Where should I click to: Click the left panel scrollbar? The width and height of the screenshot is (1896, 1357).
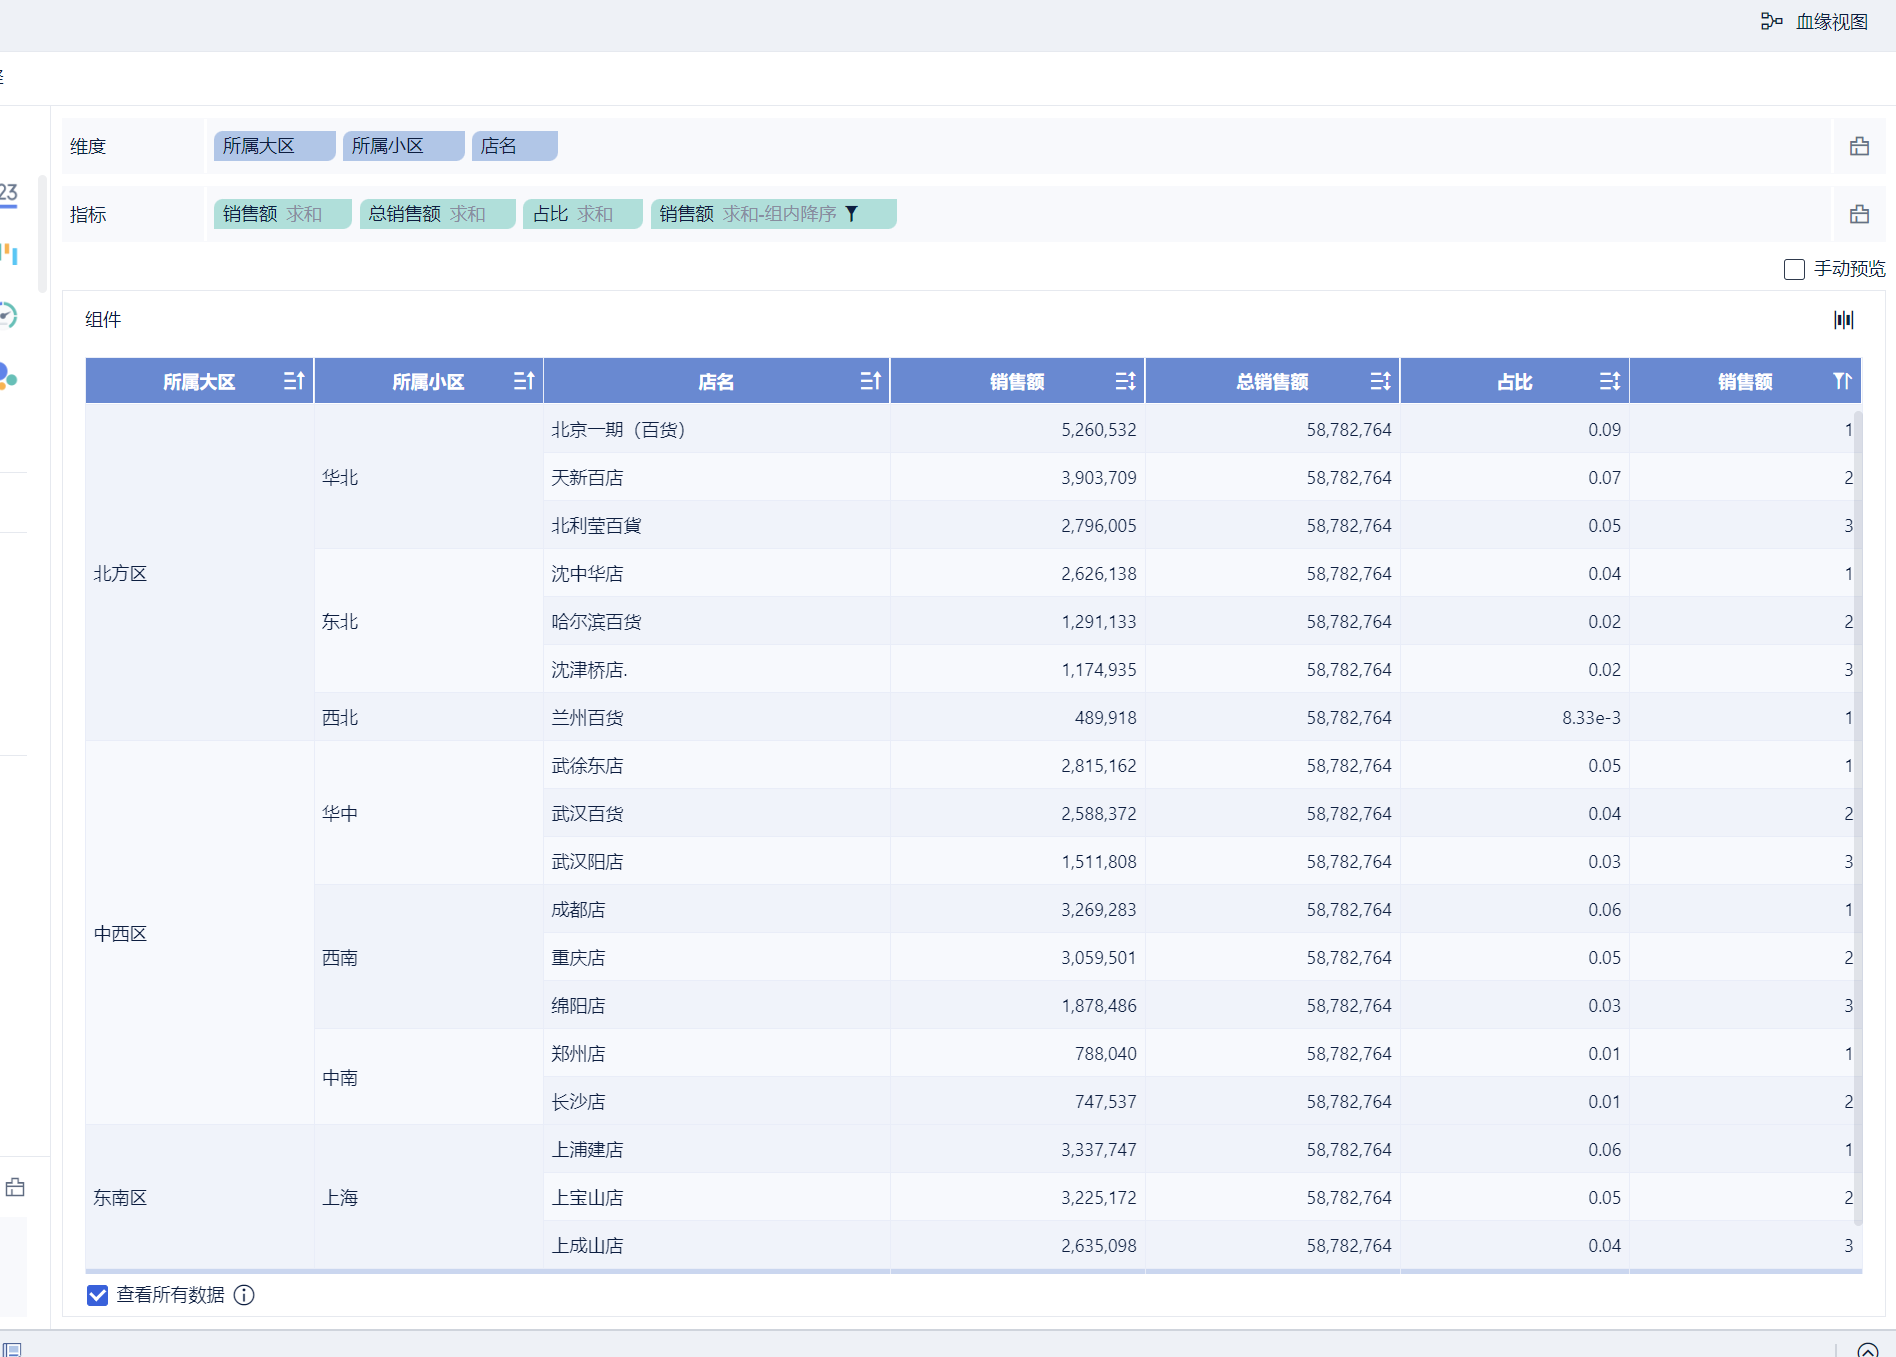point(42,235)
